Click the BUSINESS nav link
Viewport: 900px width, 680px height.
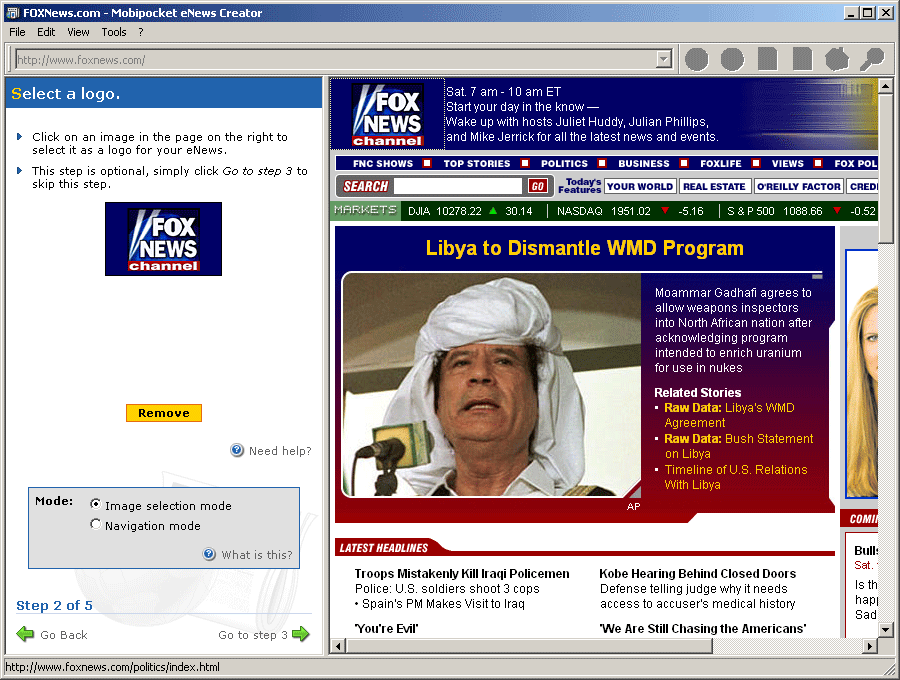pyautogui.click(x=643, y=164)
